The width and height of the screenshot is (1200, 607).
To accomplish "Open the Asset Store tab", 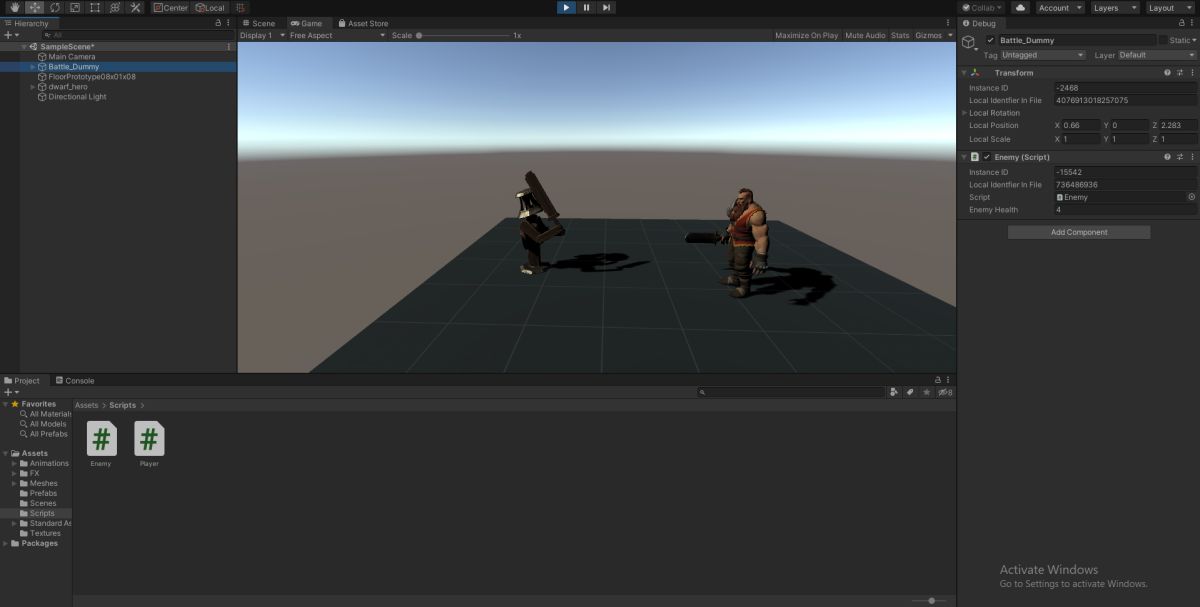I will tap(363, 23).
